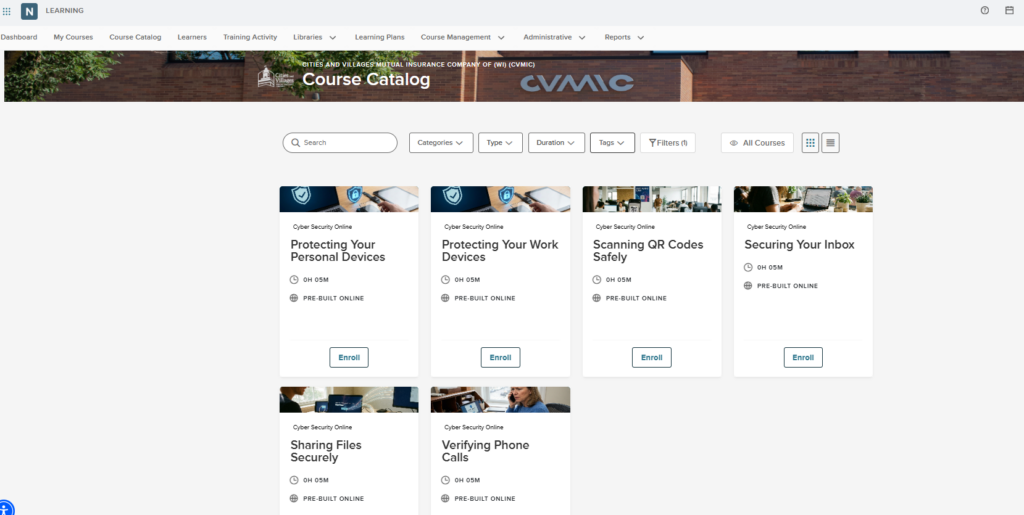Viewport: 1024px width, 515px height.
Task: Enroll in Scanning QR Codes Safely
Action: point(652,358)
